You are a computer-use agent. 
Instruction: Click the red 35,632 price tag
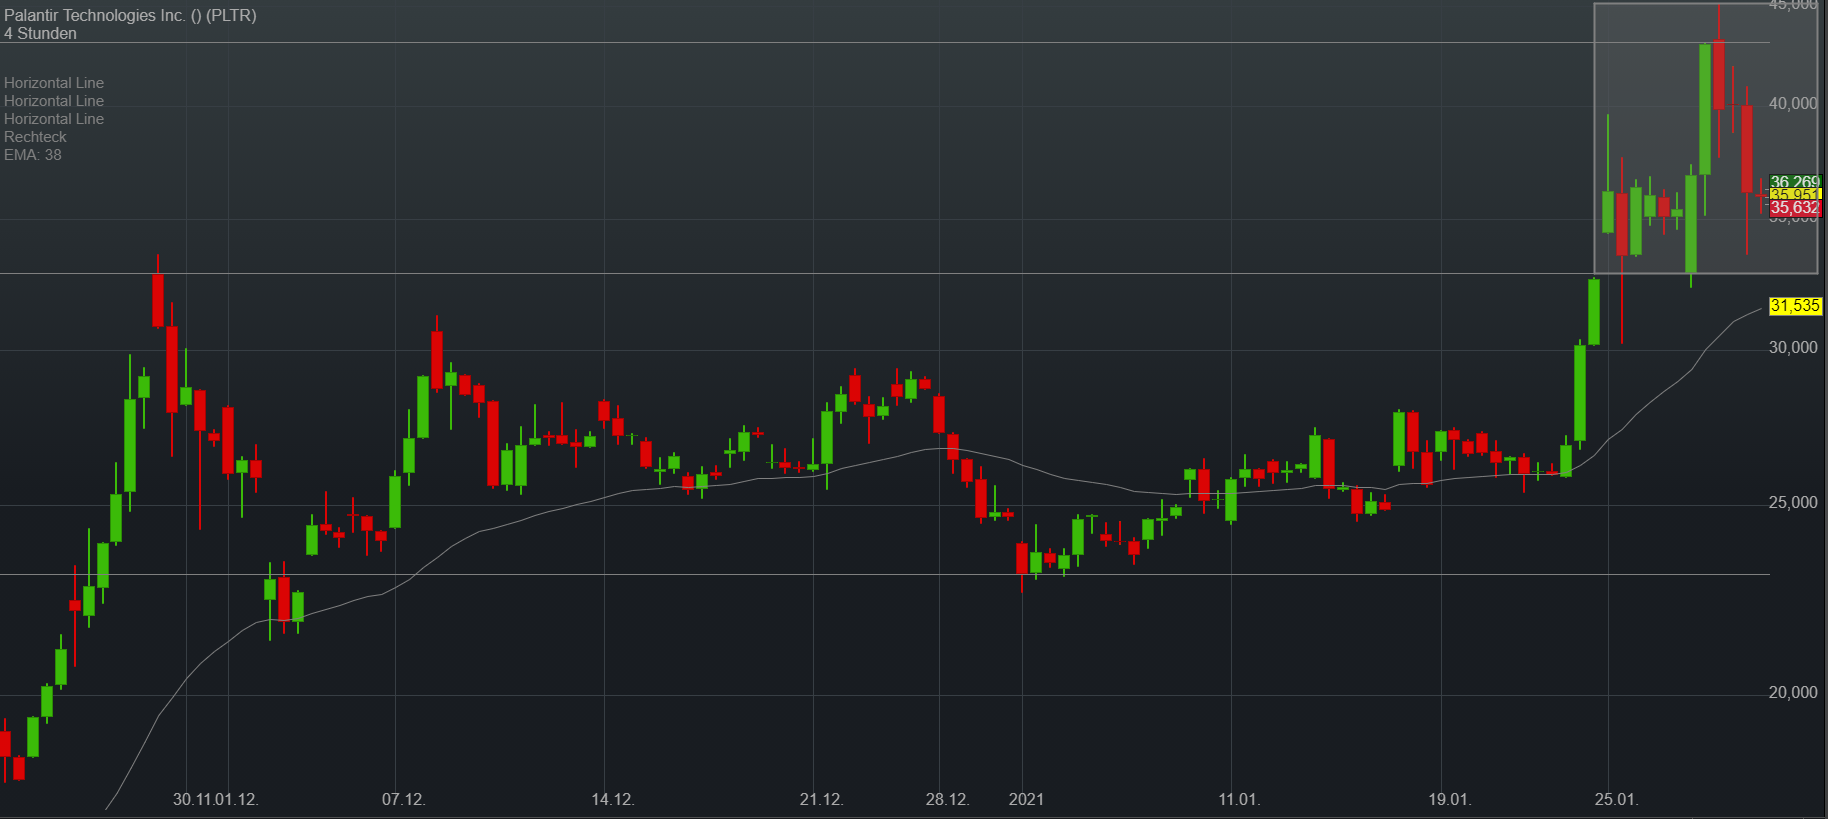pos(1795,208)
